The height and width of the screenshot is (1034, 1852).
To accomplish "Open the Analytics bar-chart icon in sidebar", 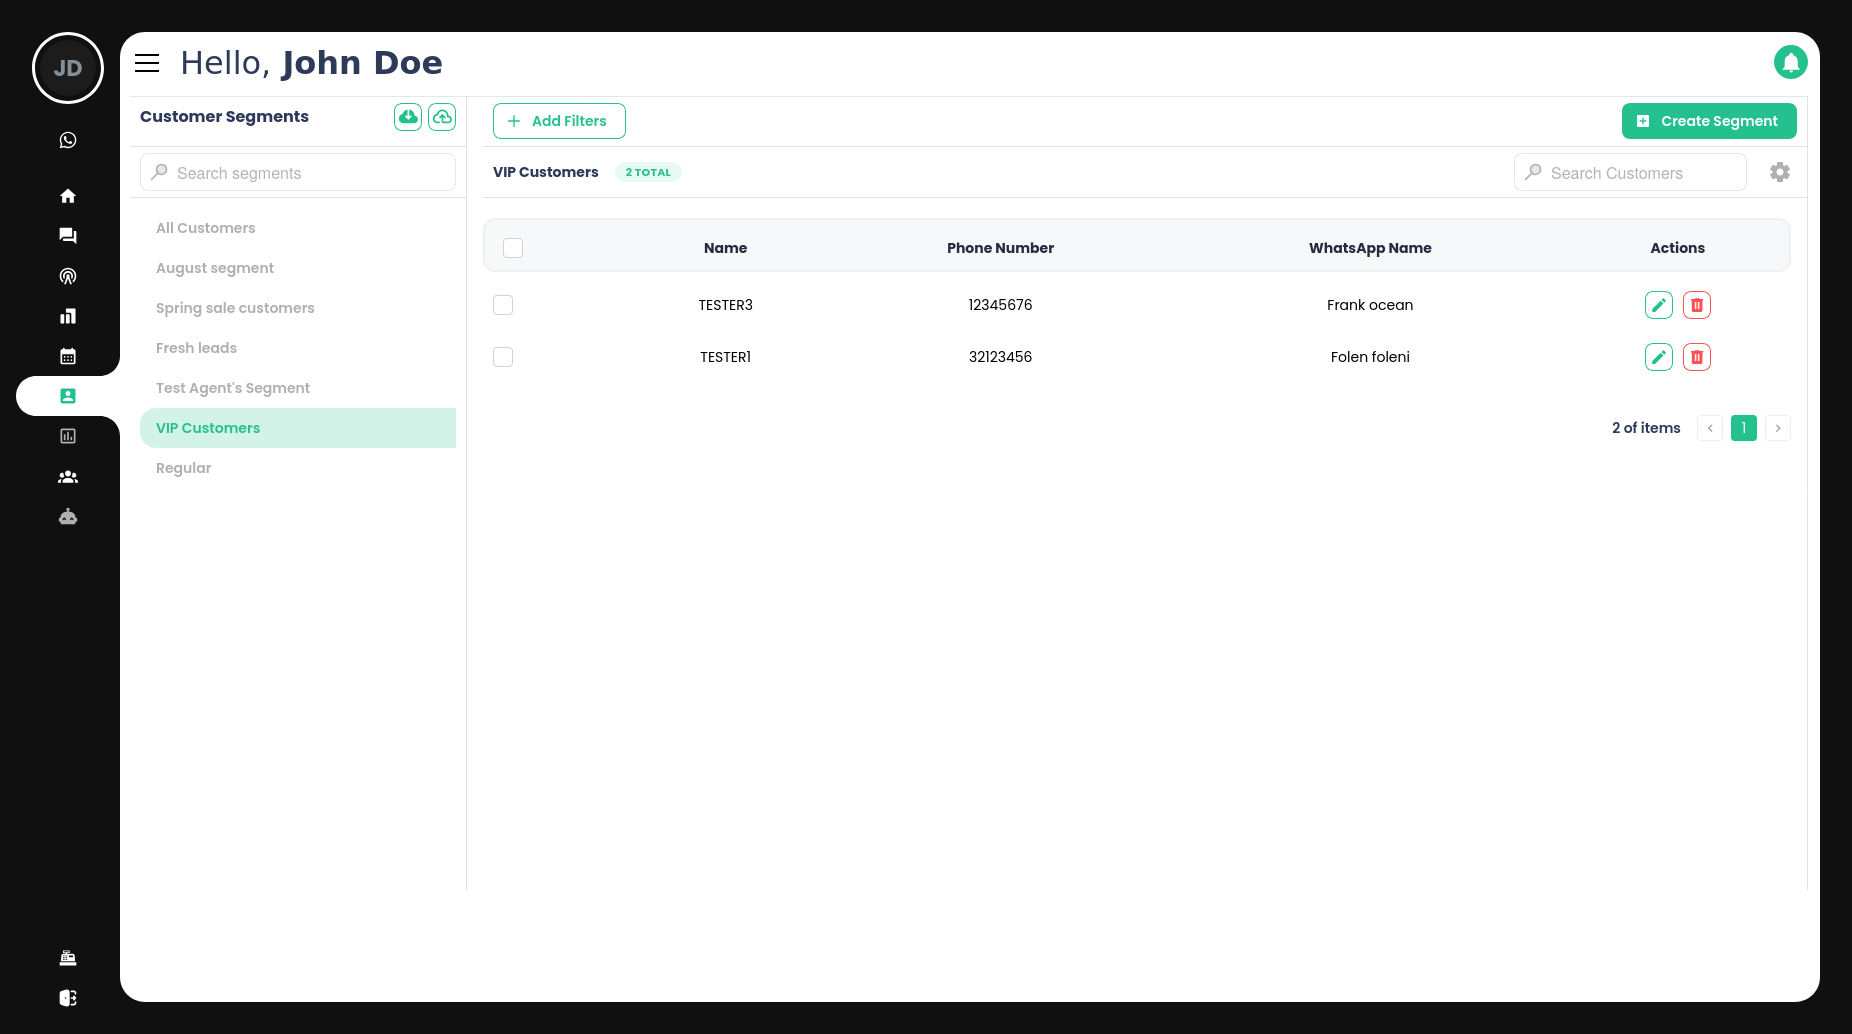I will click(67, 316).
